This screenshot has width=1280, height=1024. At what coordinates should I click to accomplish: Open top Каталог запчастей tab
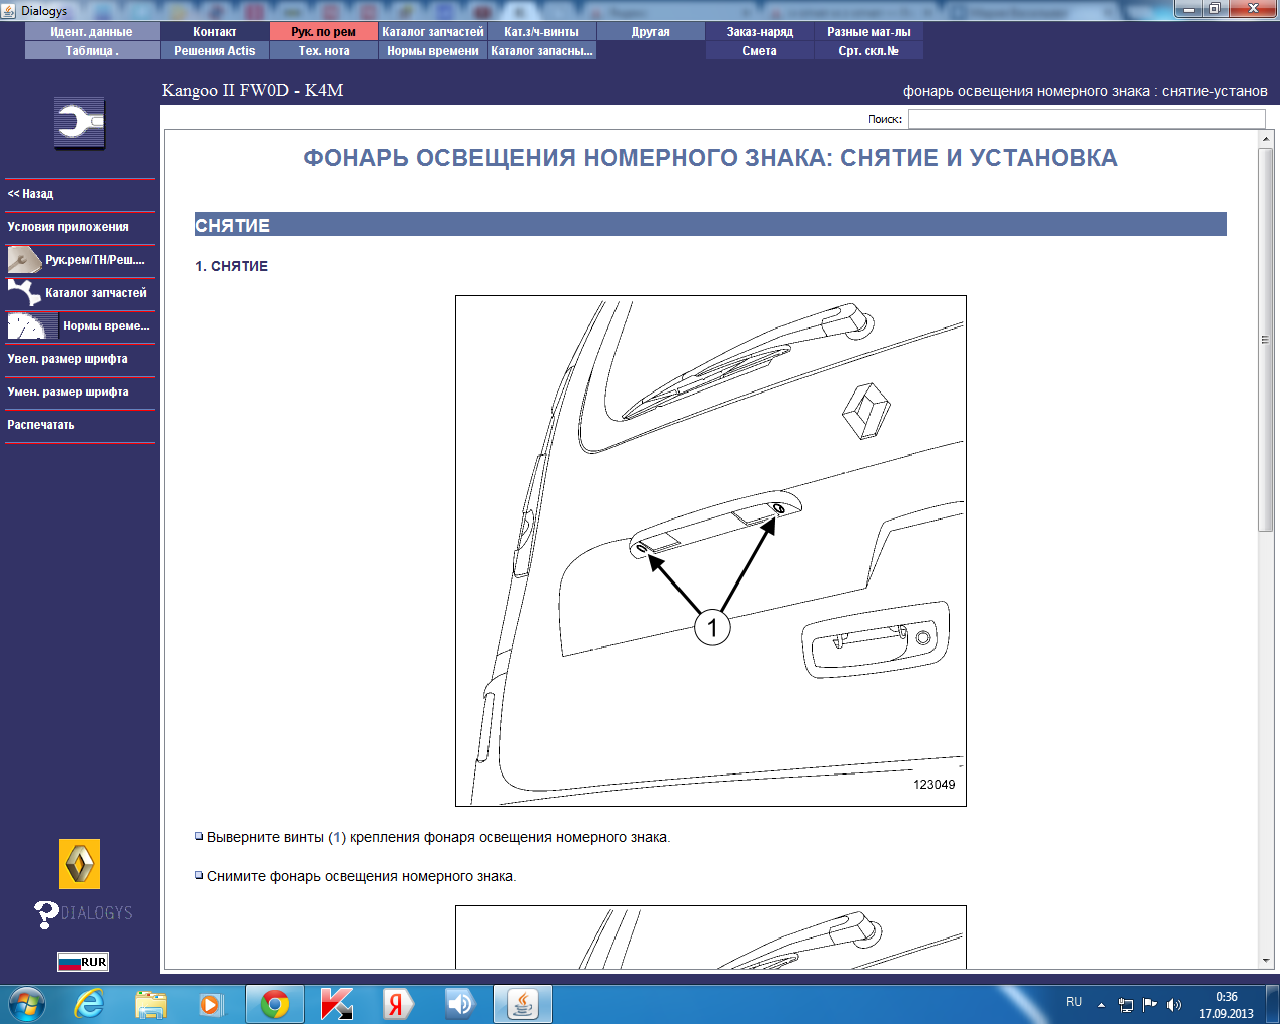point(433,32)
